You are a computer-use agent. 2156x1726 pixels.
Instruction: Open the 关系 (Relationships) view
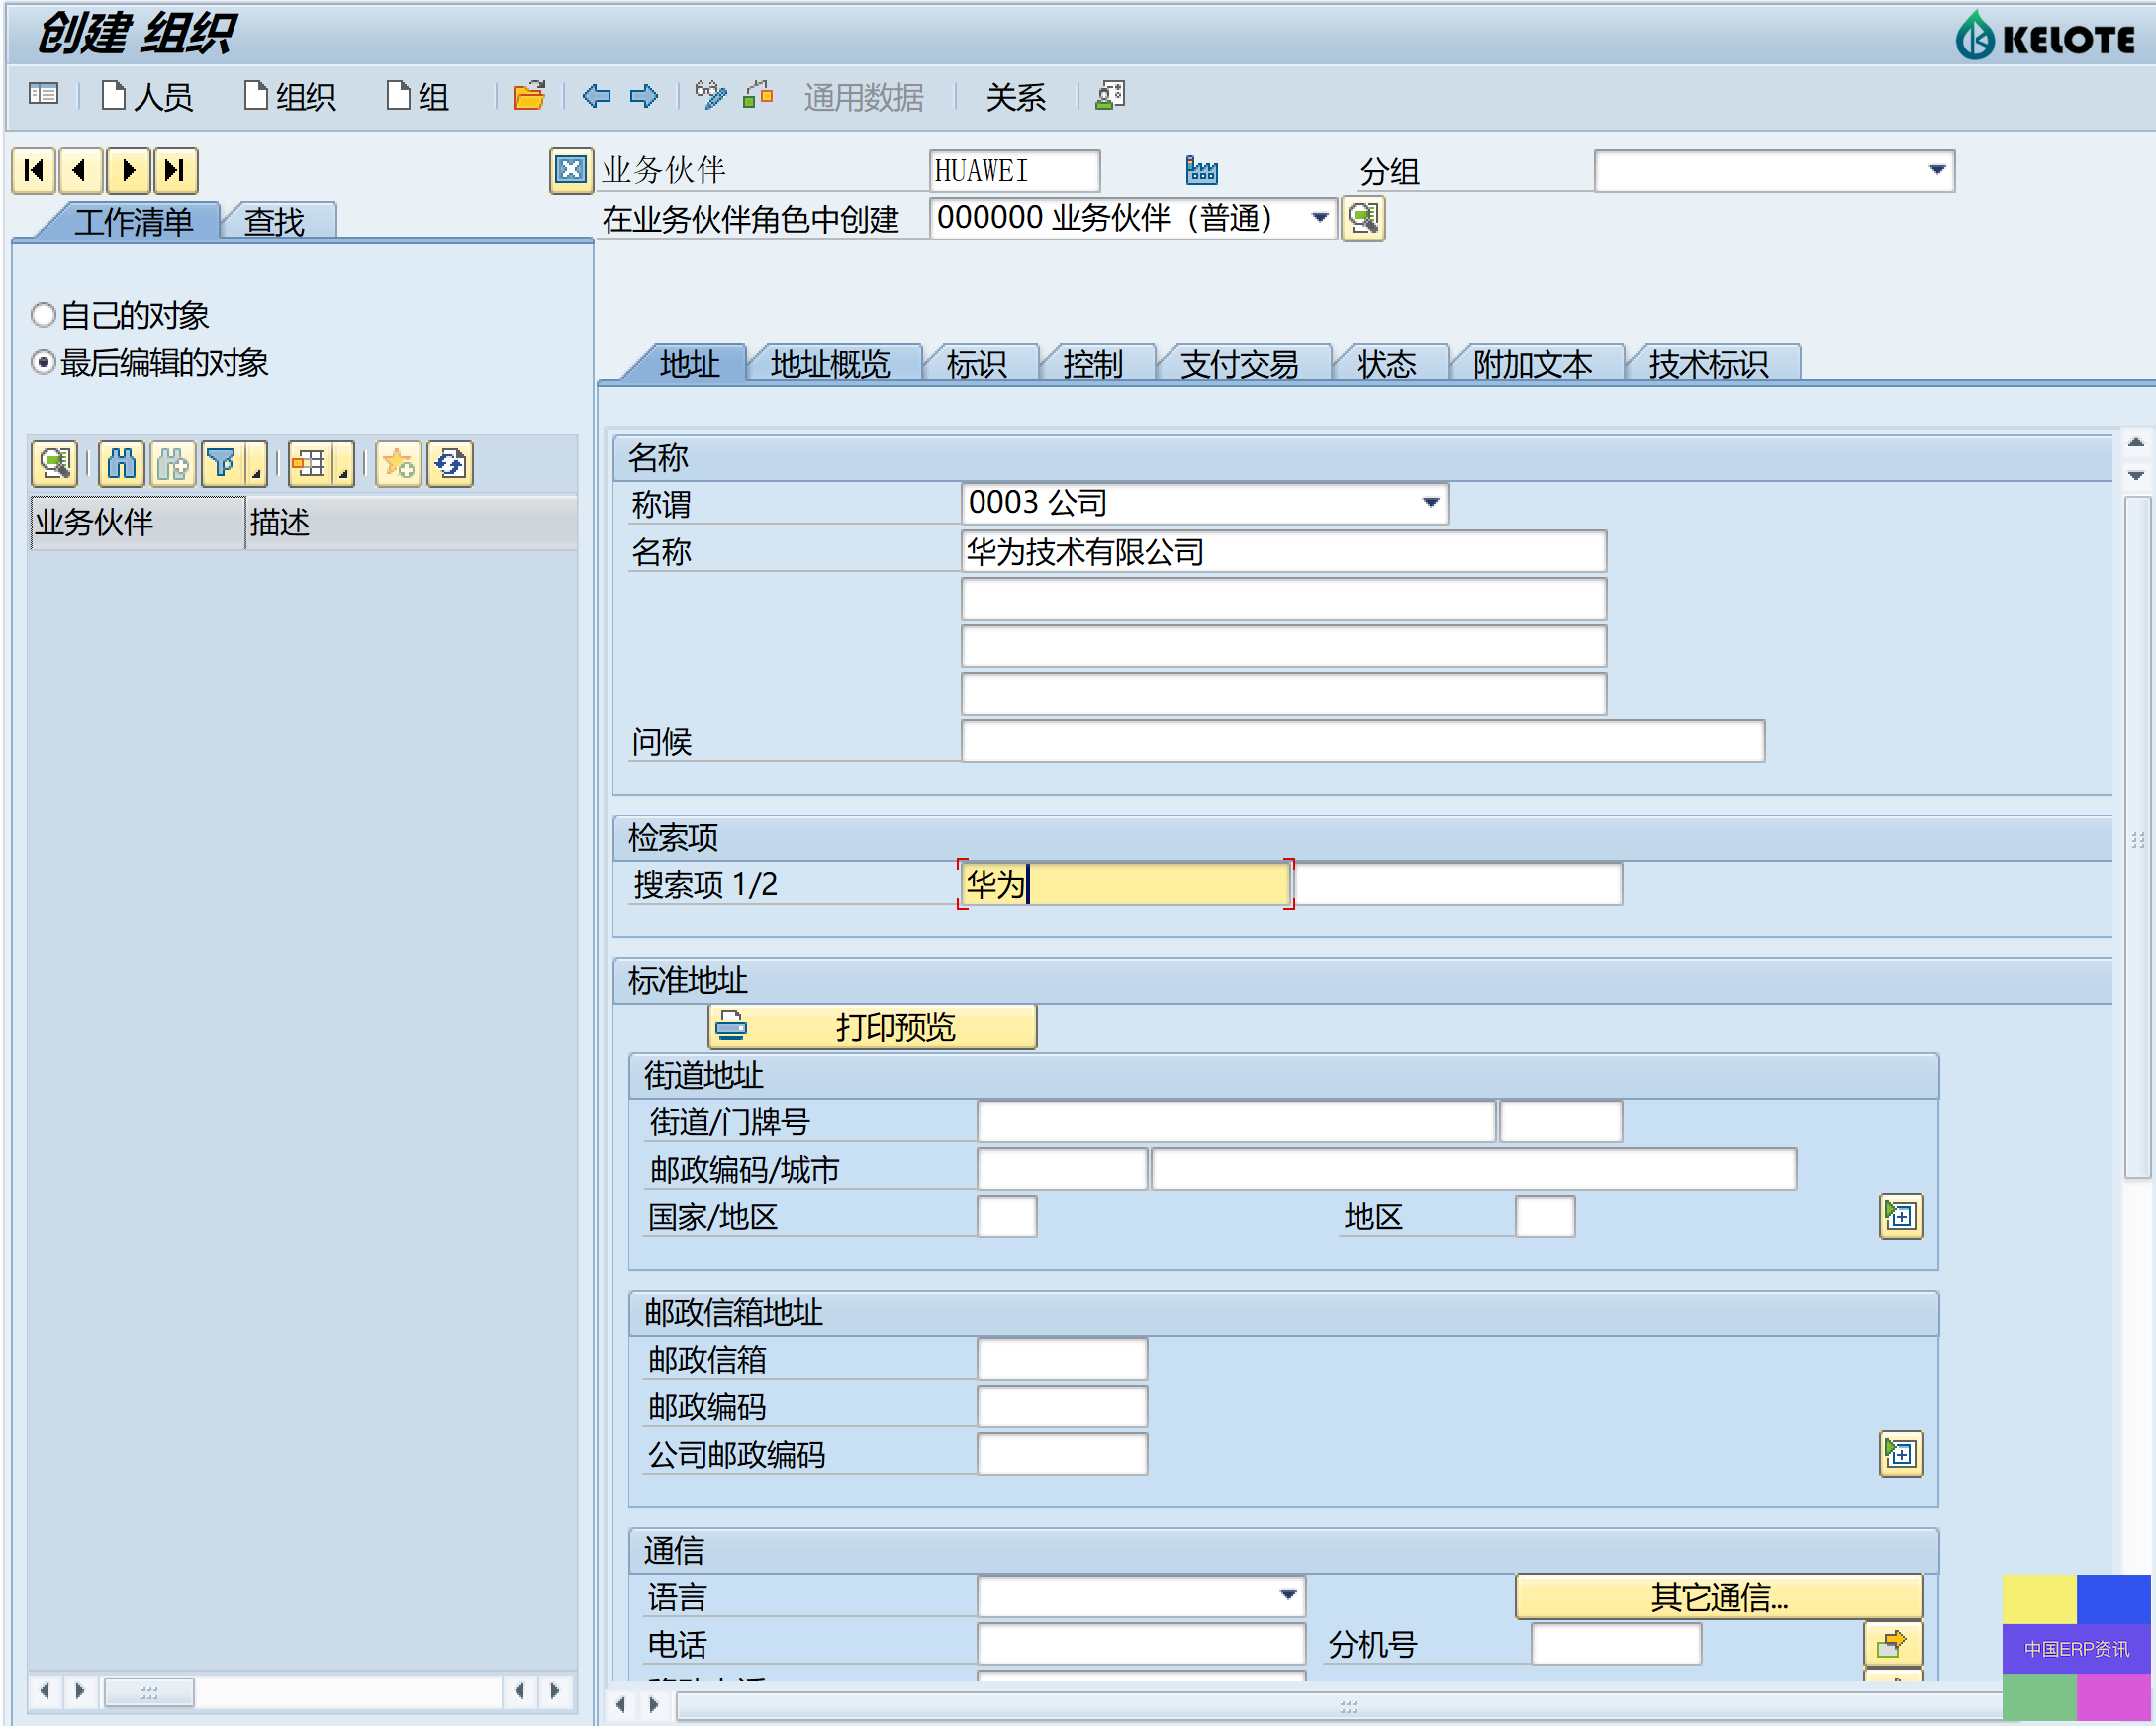[1015, 97]
